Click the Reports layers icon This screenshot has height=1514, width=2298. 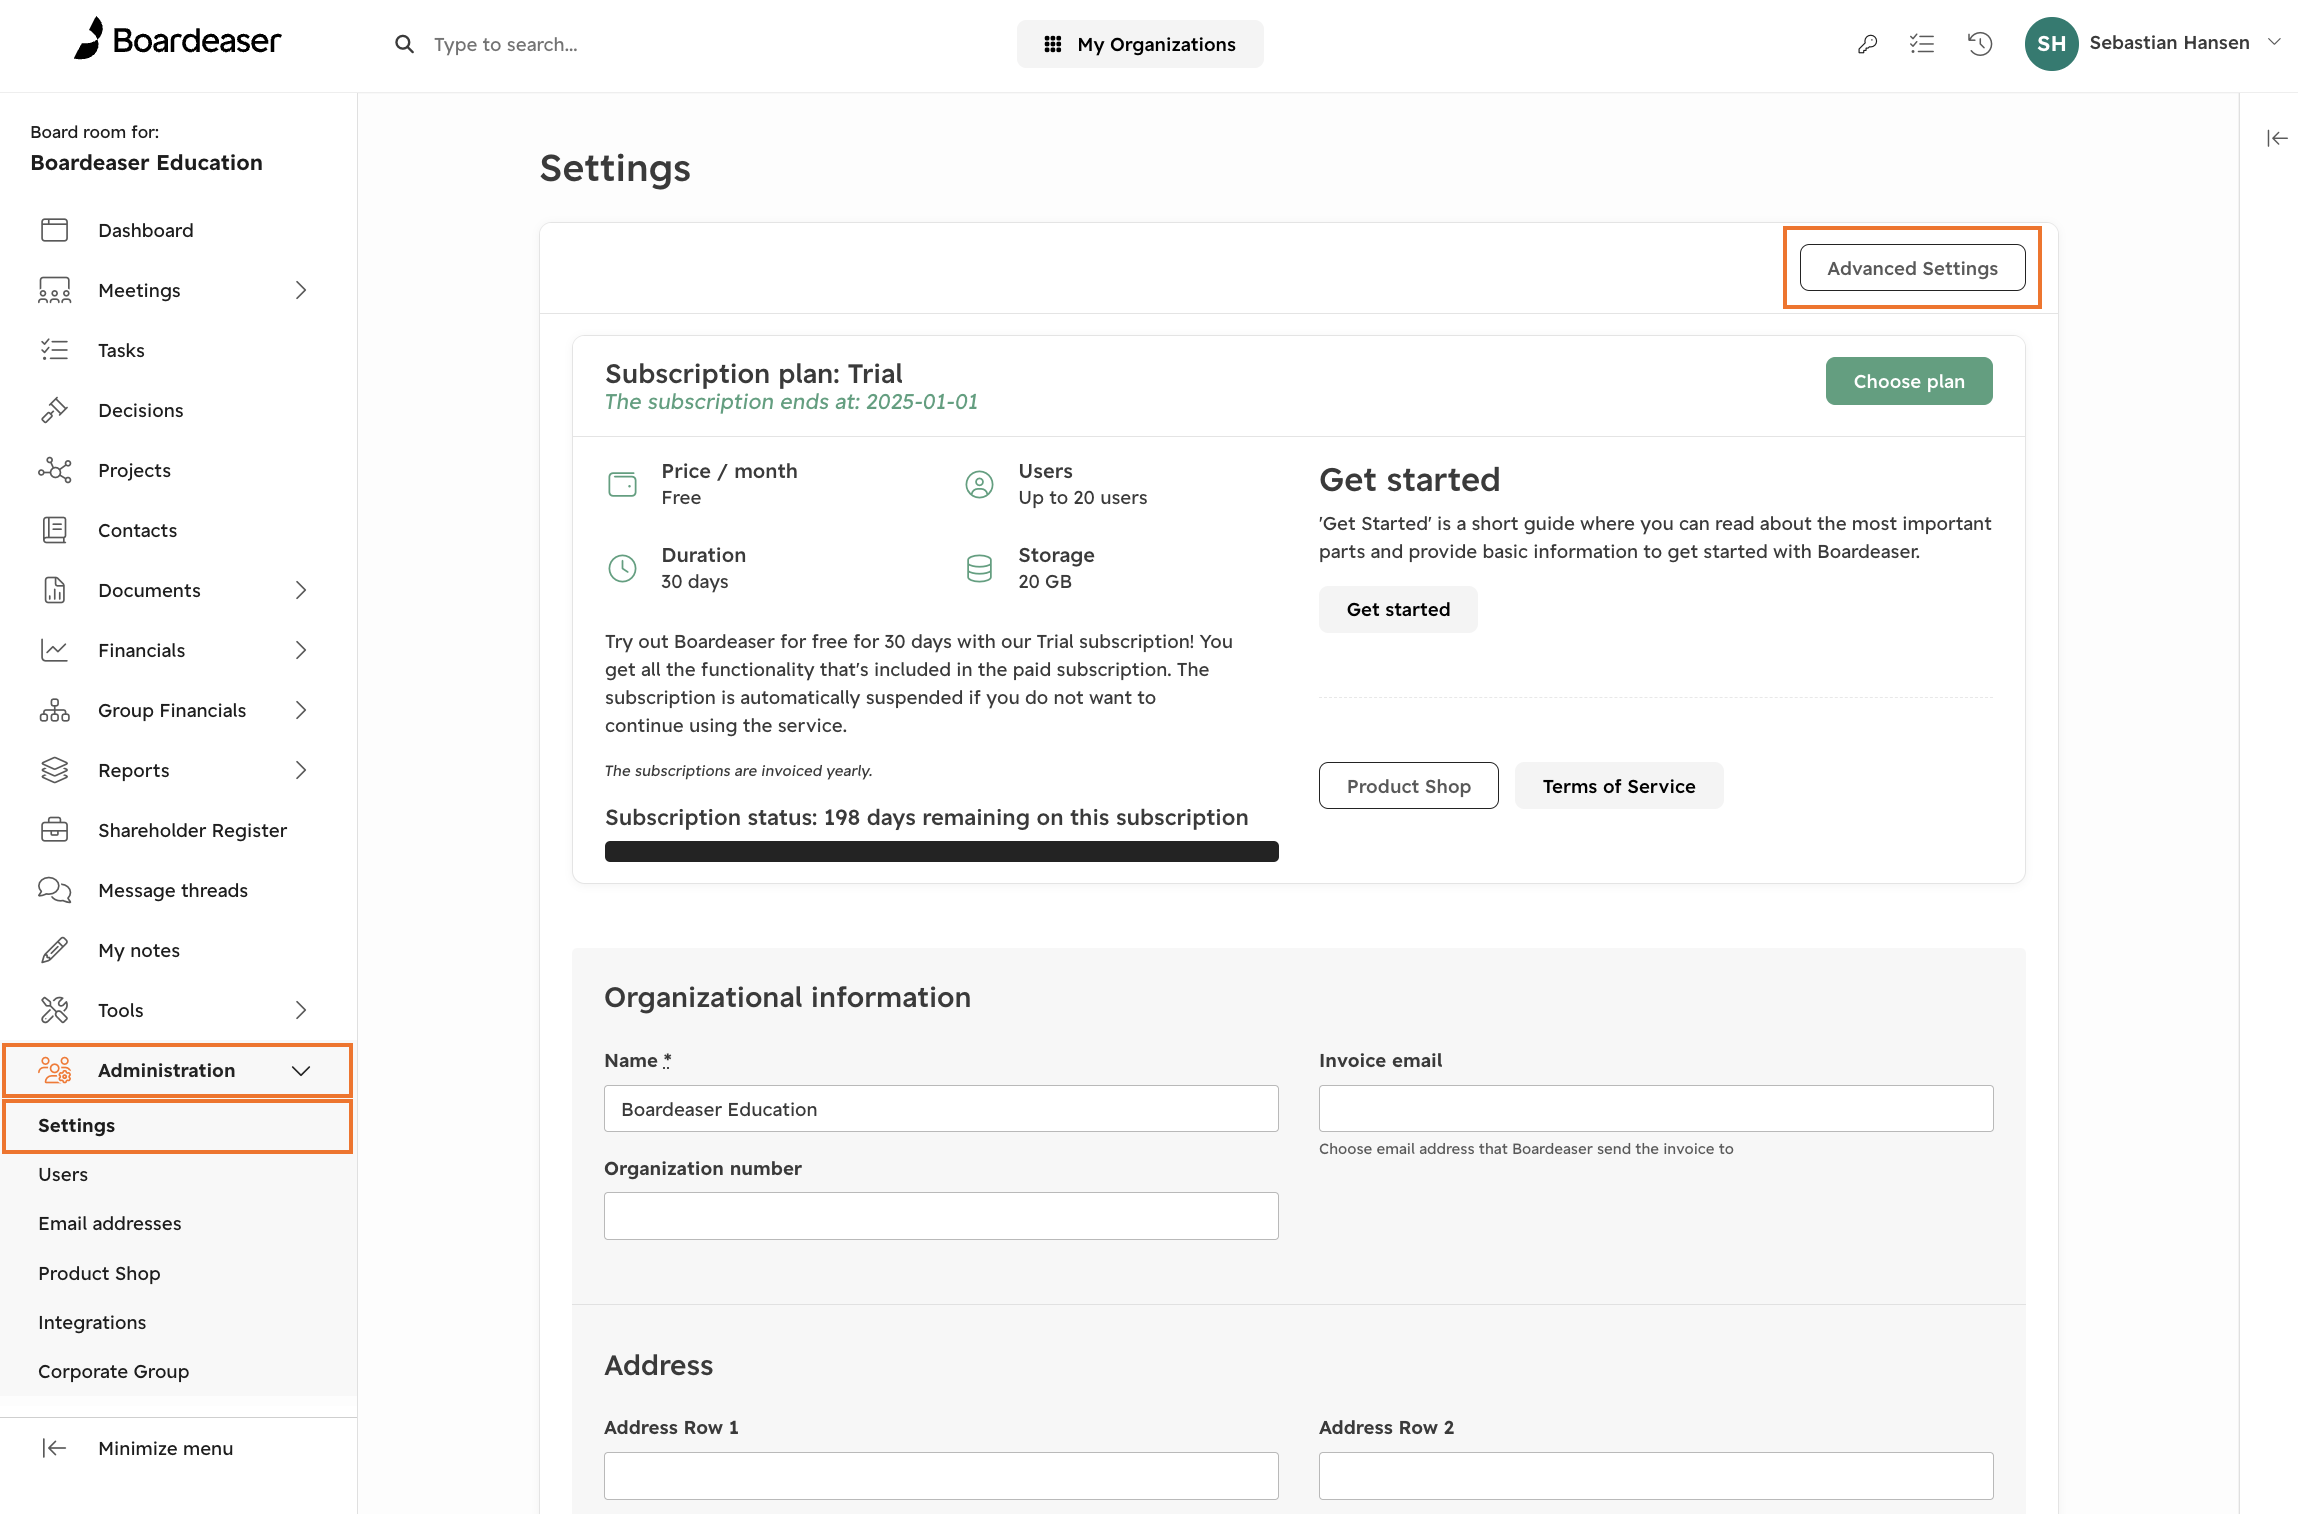[54, 770]
